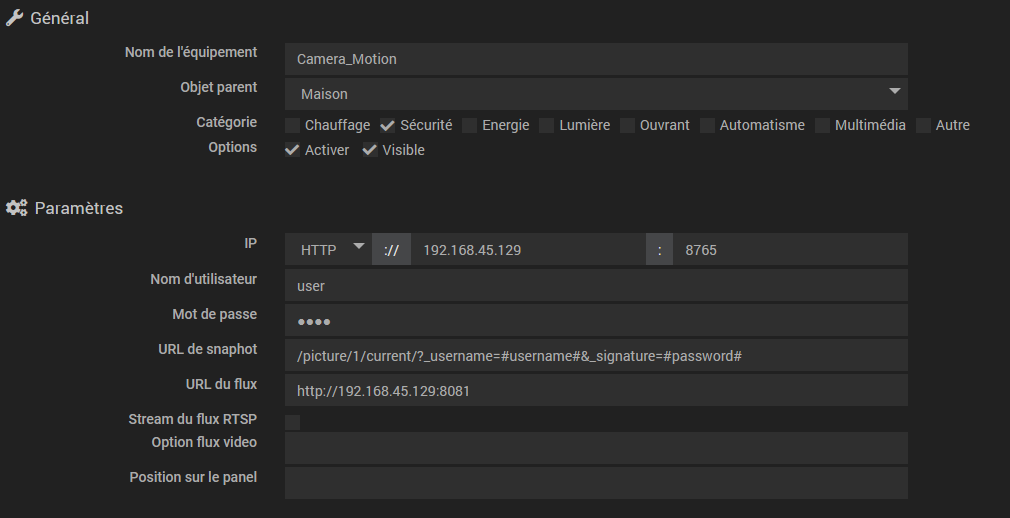Tick the Energie category checkbox
The height and width of the screenshot is (518, 1010).
pos(470,125)
